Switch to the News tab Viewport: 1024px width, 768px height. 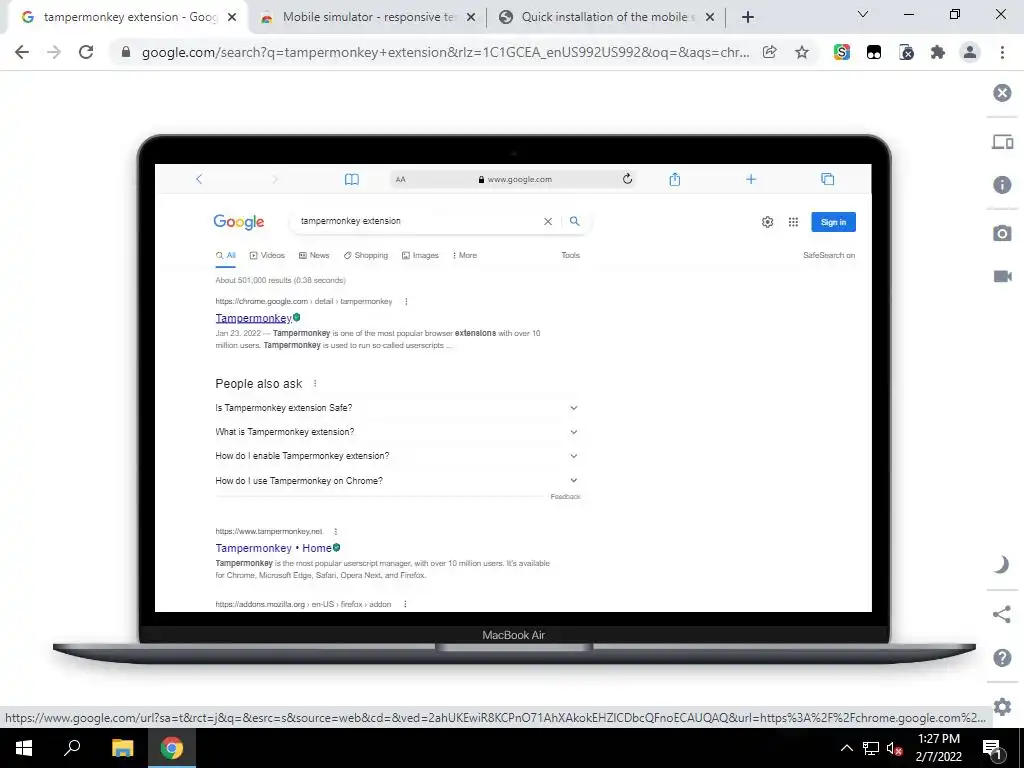[x=313, y=255]
